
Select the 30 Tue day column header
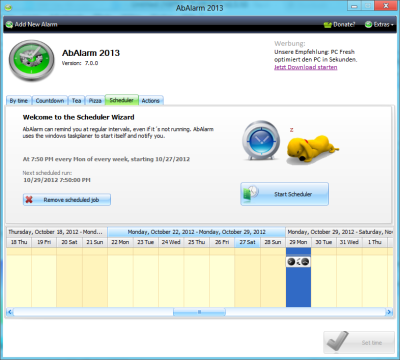(x=324, y=242)
